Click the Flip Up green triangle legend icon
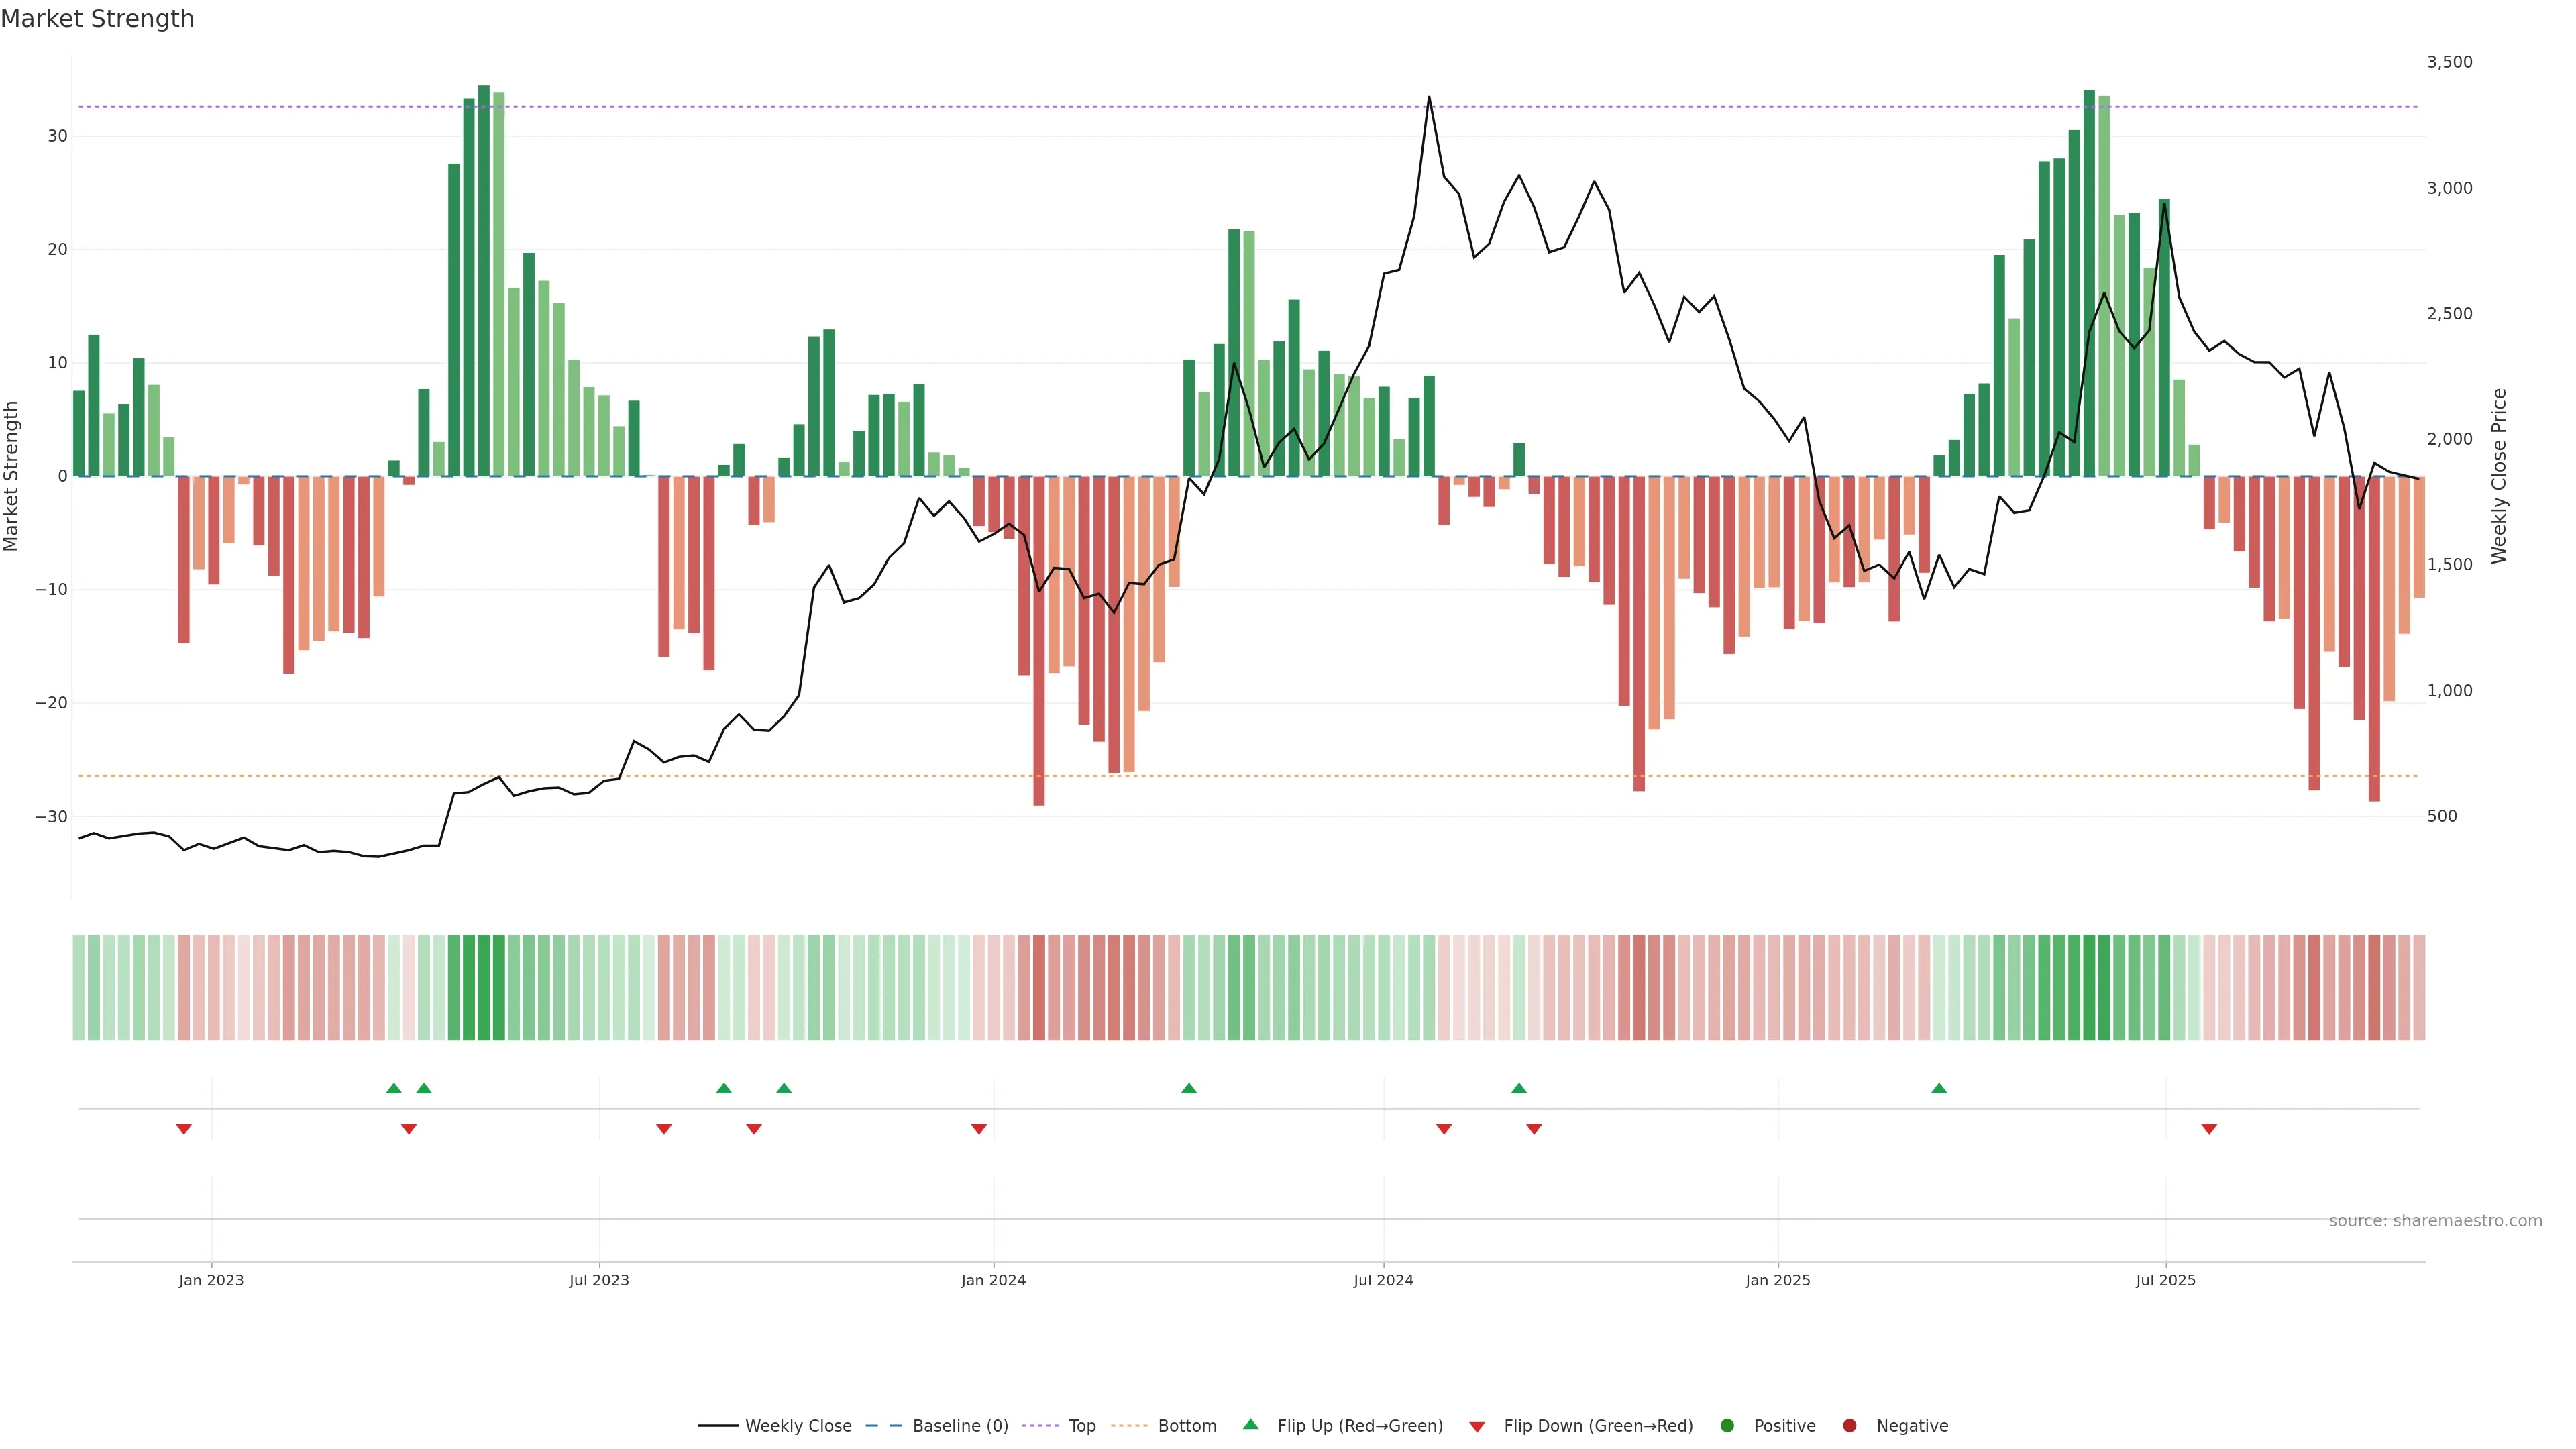The height and width of the screenshot is (1449, 2576). (1250, 1425)
